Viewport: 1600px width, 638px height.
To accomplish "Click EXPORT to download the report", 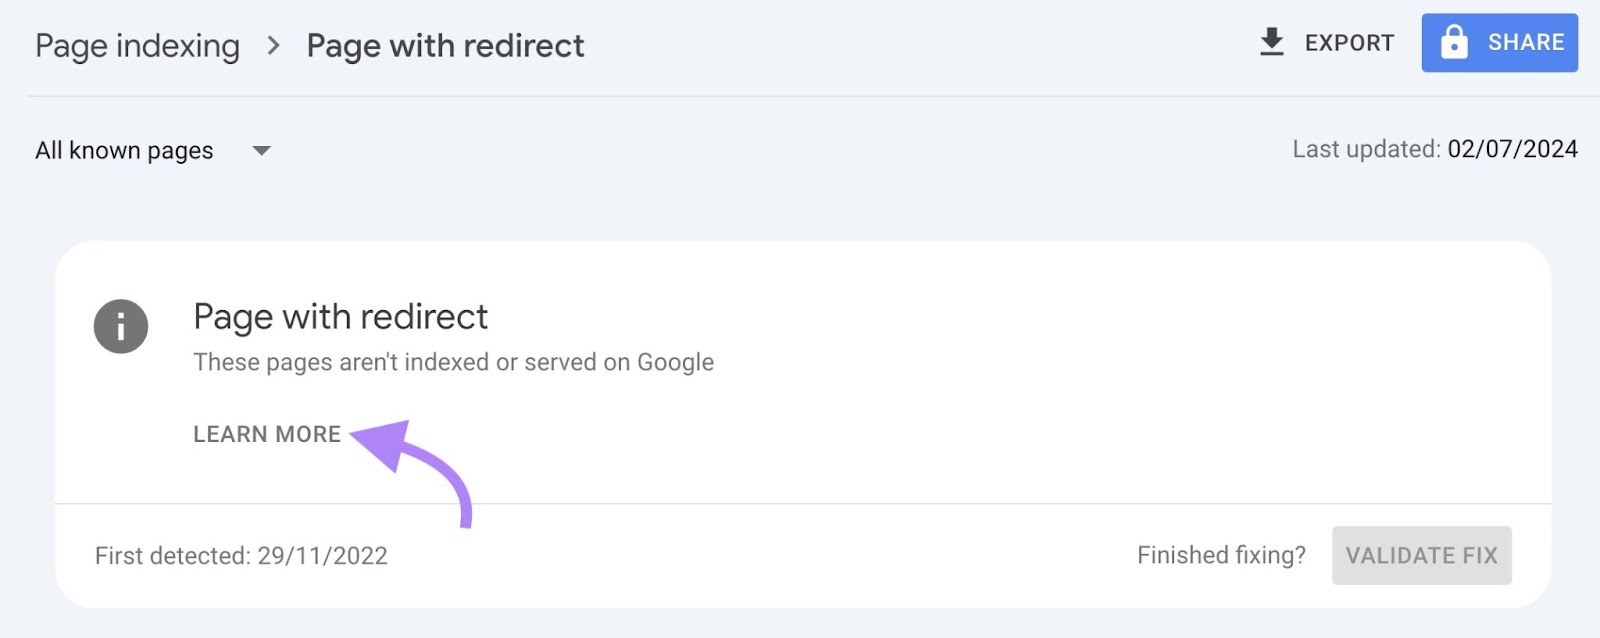I will (x=1348, y=43).
